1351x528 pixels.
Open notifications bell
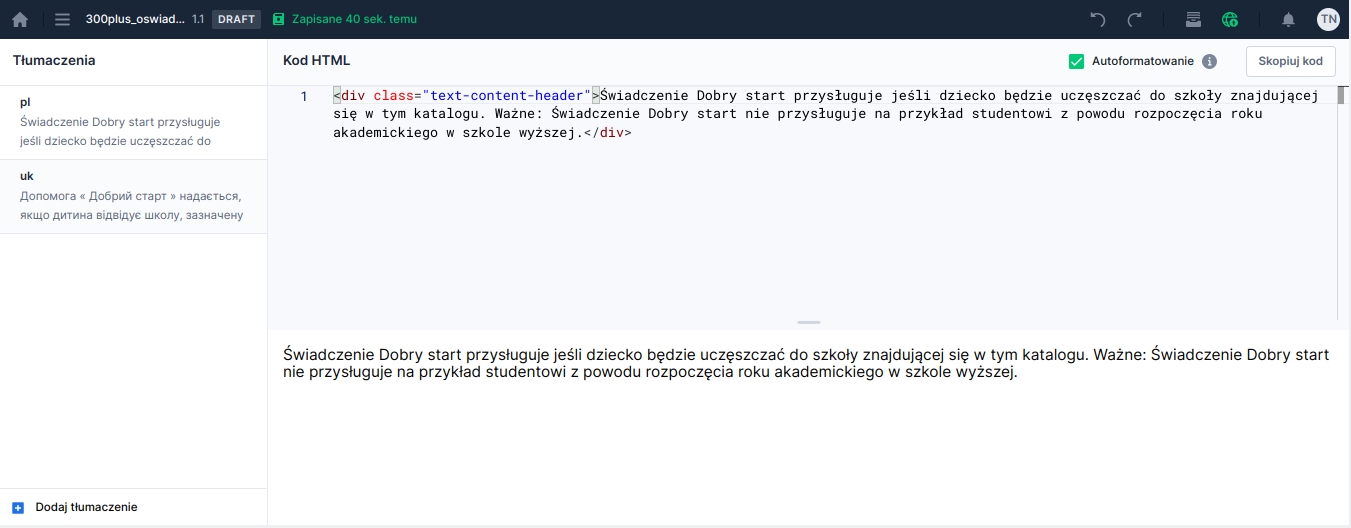[1289, 19]
